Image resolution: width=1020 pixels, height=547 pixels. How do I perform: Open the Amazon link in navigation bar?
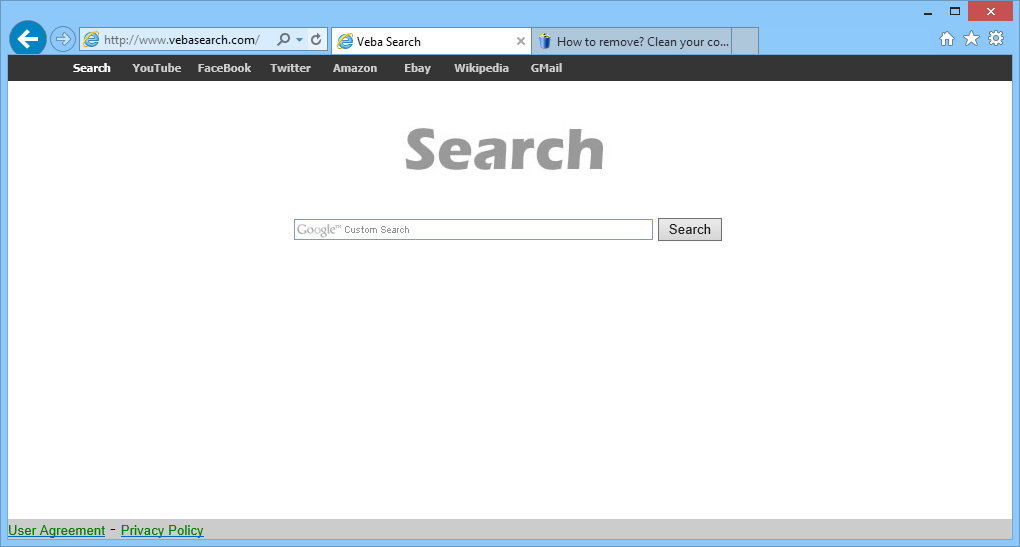point(355,68)
